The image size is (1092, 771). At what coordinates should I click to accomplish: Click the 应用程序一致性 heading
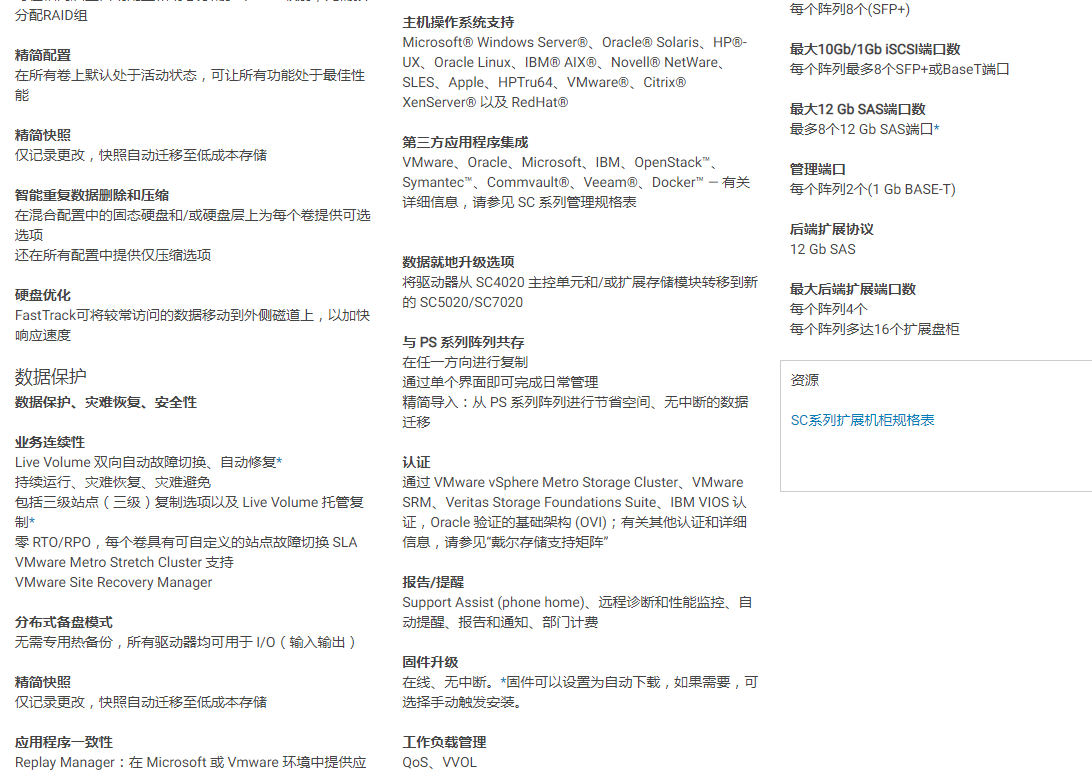point(63,742)
